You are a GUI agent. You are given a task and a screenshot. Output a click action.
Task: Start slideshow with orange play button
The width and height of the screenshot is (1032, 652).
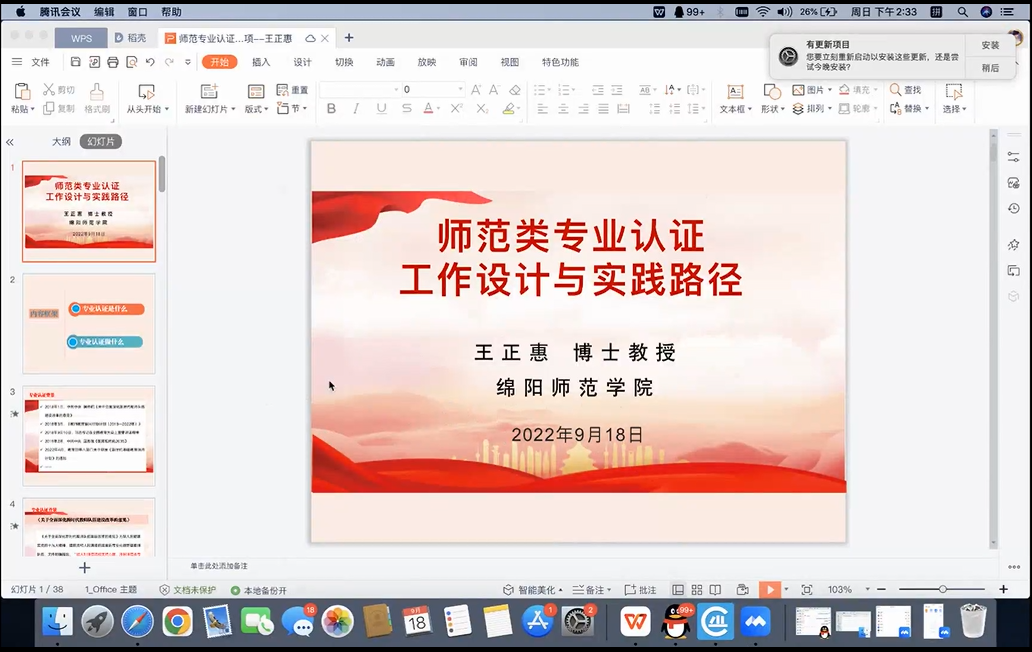769,590
